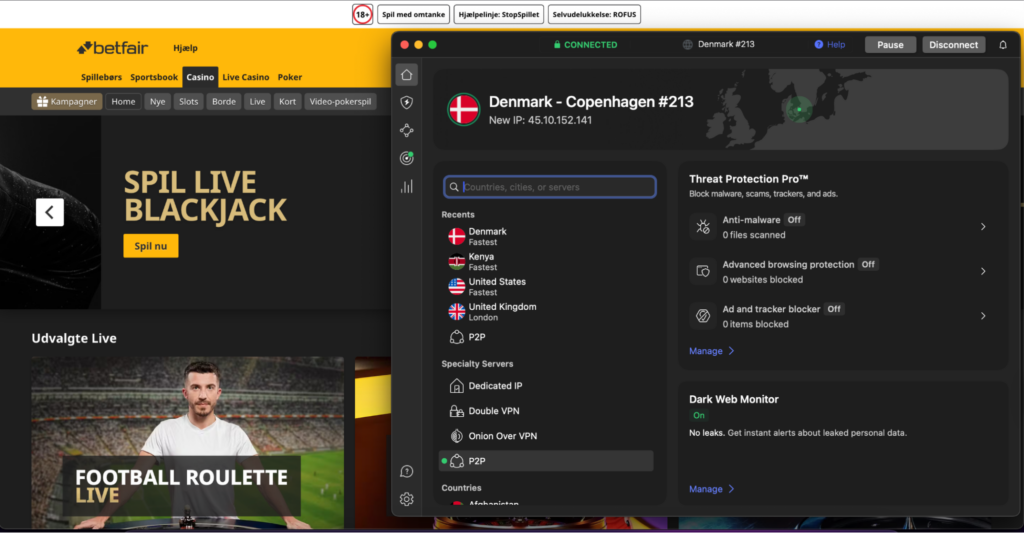Open Football Roulette Live game thumbnail
Image resolution: width=1024 pixels, height=533 pixels.
point(187,442)
